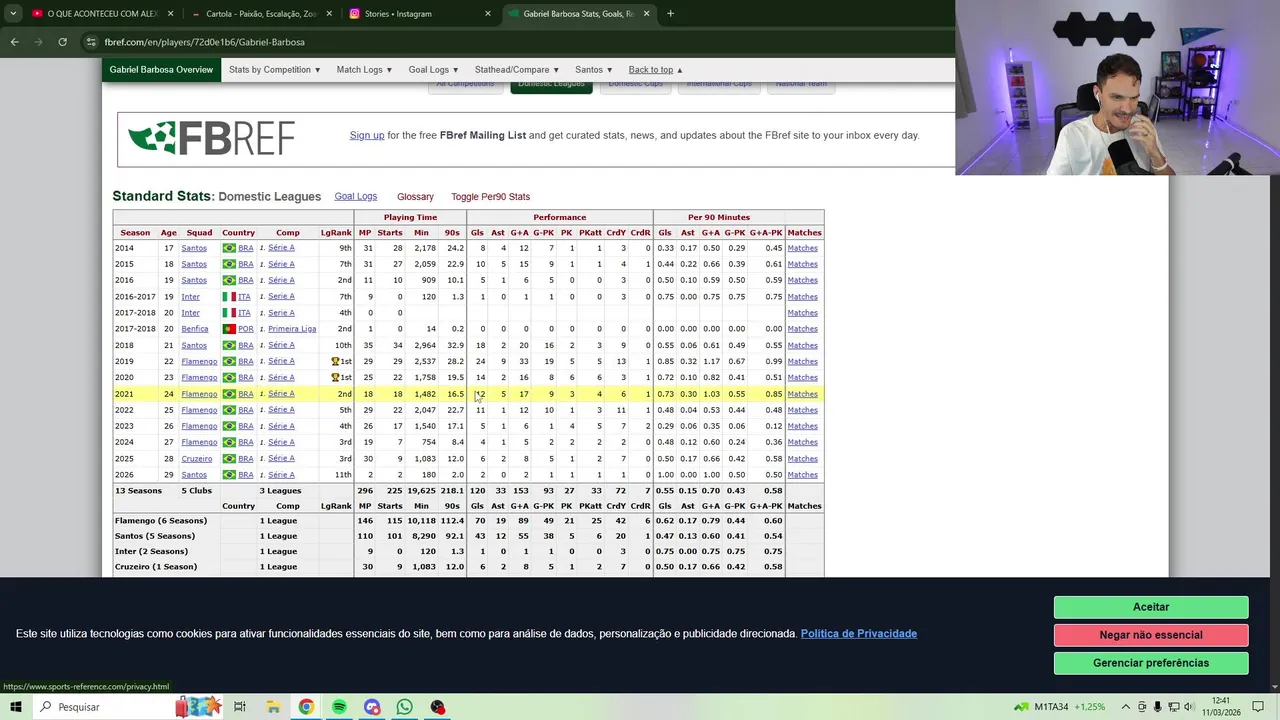The width and height of the screenshot is (1280, 720).
Task: Click the FBREF logo
Action: (211, 138)
